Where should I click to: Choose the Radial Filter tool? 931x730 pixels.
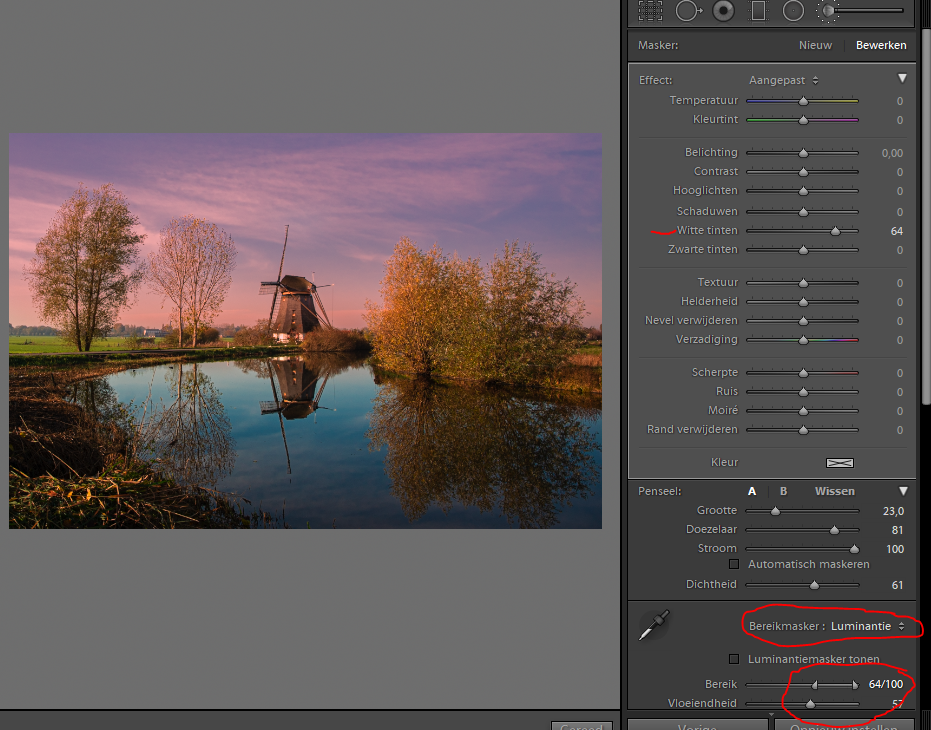tap(793, 11)
